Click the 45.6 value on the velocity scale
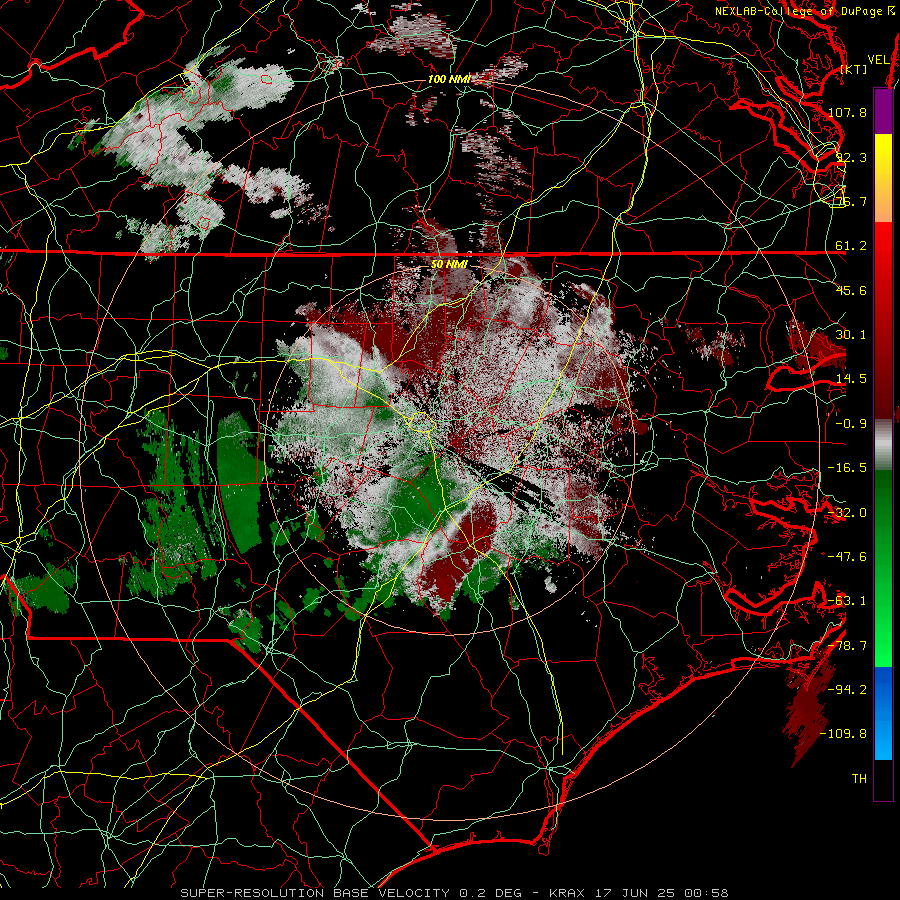900x900 pixels. coord(851,290)
